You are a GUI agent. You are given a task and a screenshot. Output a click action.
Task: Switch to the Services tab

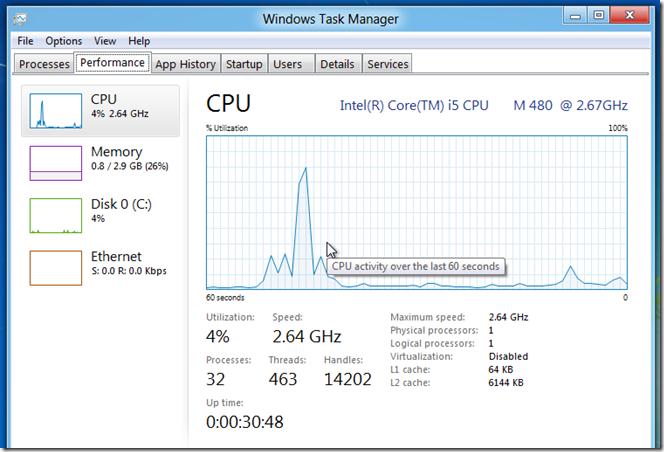388,64
